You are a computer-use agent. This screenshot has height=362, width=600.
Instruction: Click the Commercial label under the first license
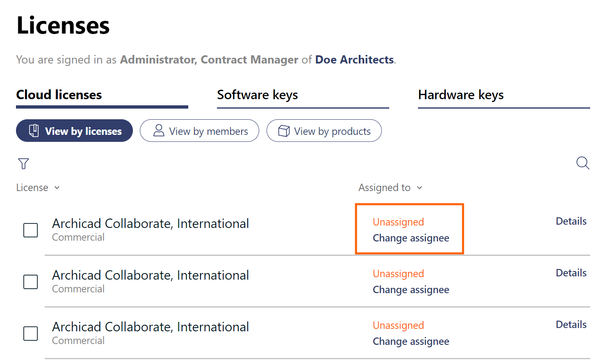point(78,237)
